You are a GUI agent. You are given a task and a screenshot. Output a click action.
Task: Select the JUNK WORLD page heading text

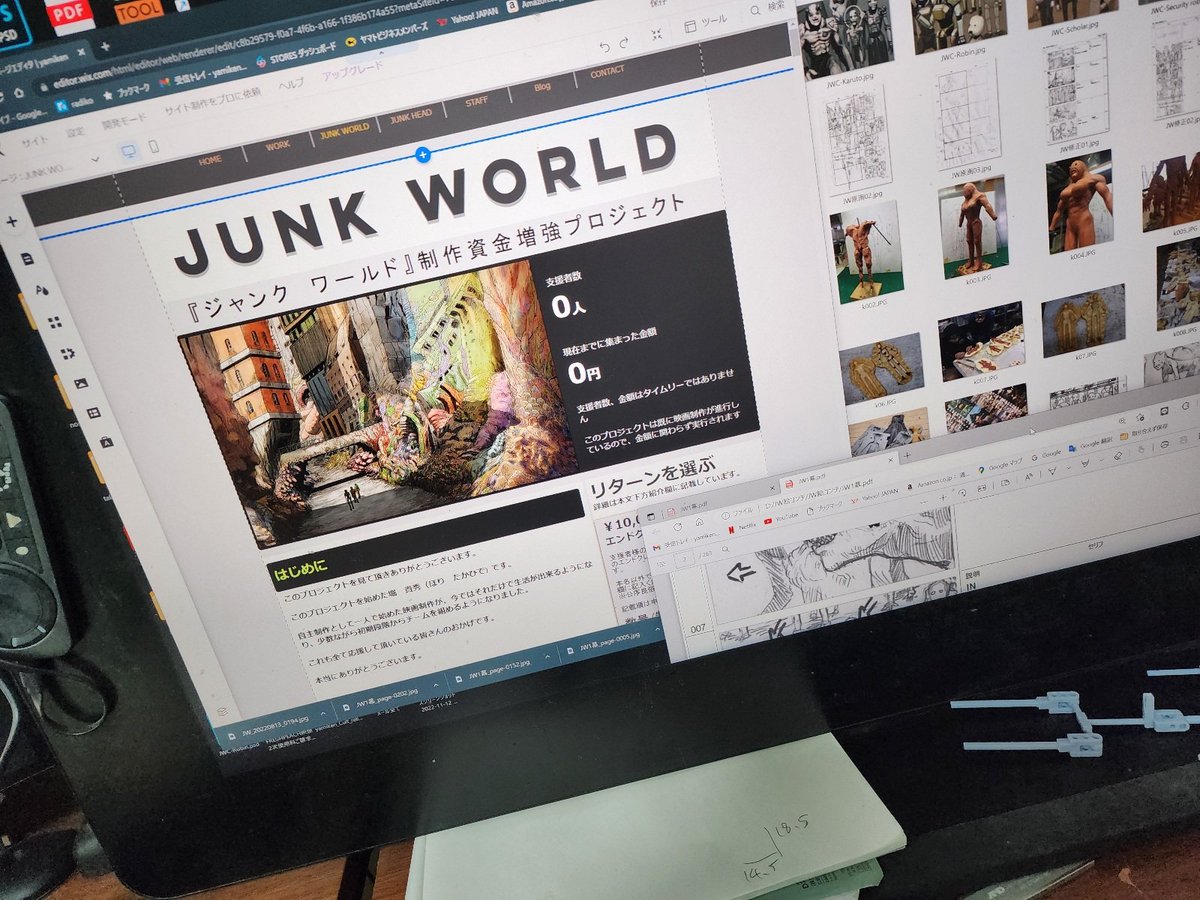[x=428, y=200]
